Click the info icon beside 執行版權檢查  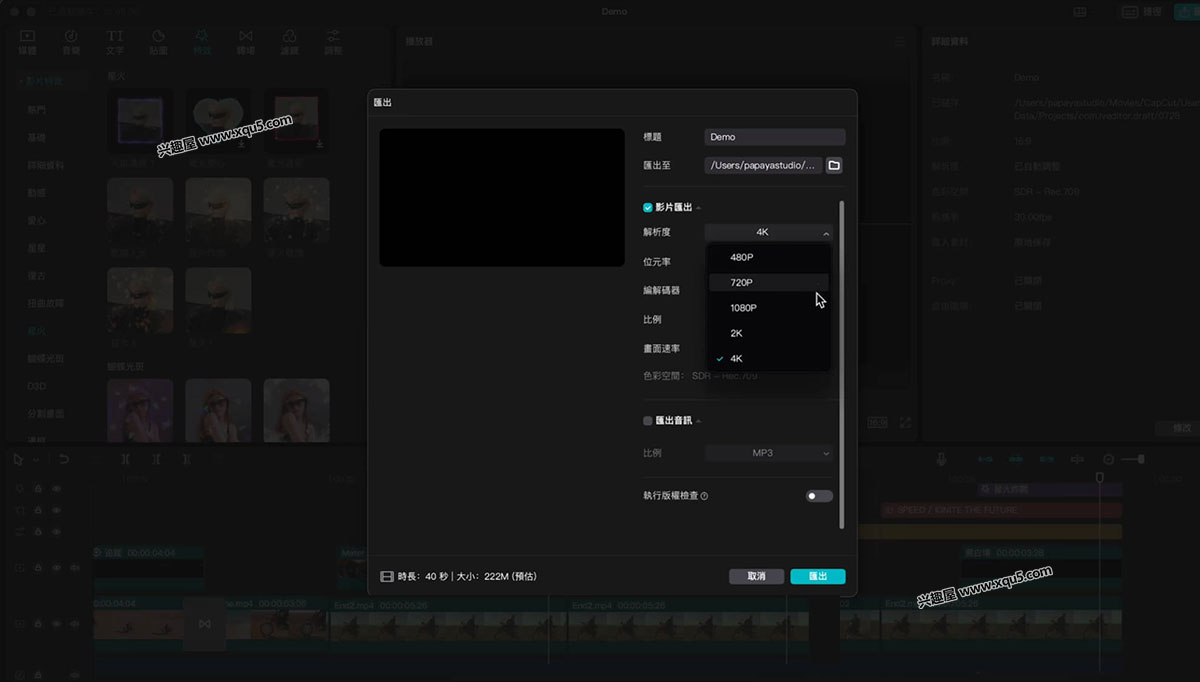tap(705, 496)
